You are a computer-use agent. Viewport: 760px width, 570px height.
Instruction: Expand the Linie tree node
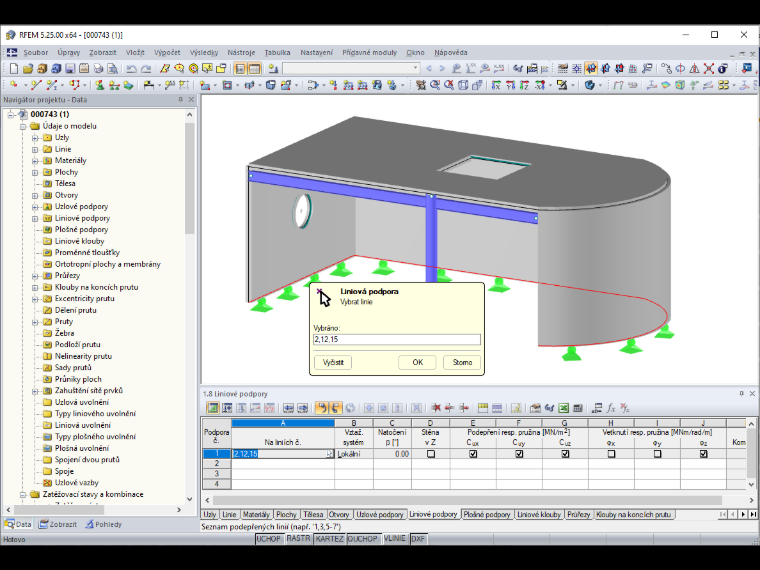[x=35, y=149]
